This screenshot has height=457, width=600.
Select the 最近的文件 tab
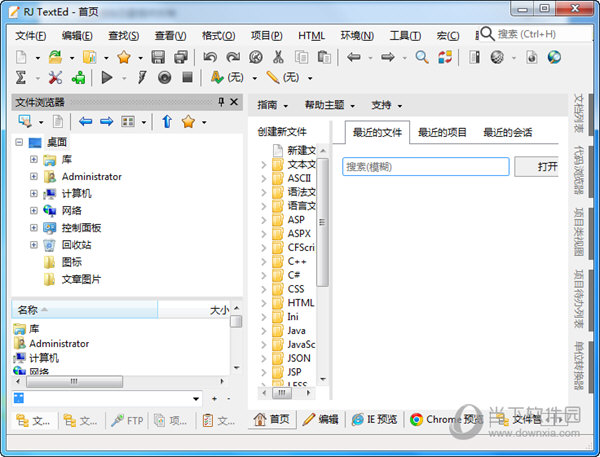point(377,133)
